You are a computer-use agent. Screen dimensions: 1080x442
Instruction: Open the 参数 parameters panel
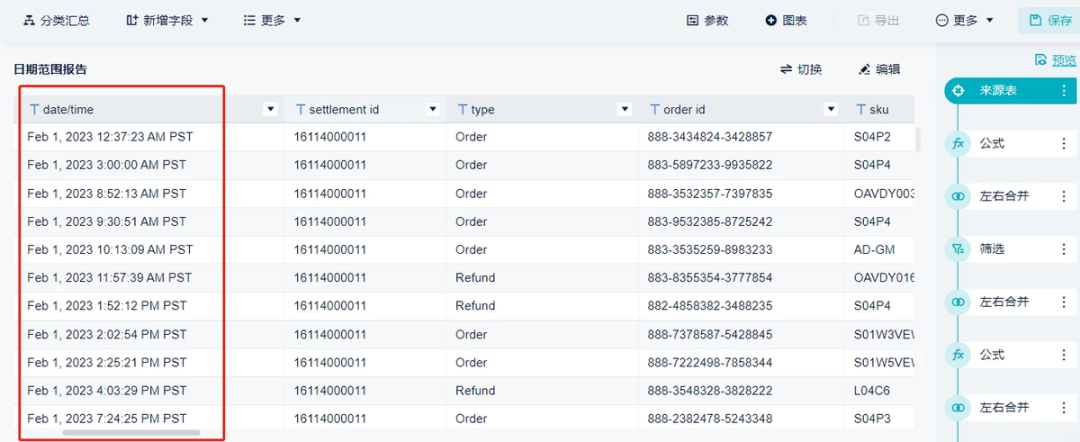(x=707, y=20)
